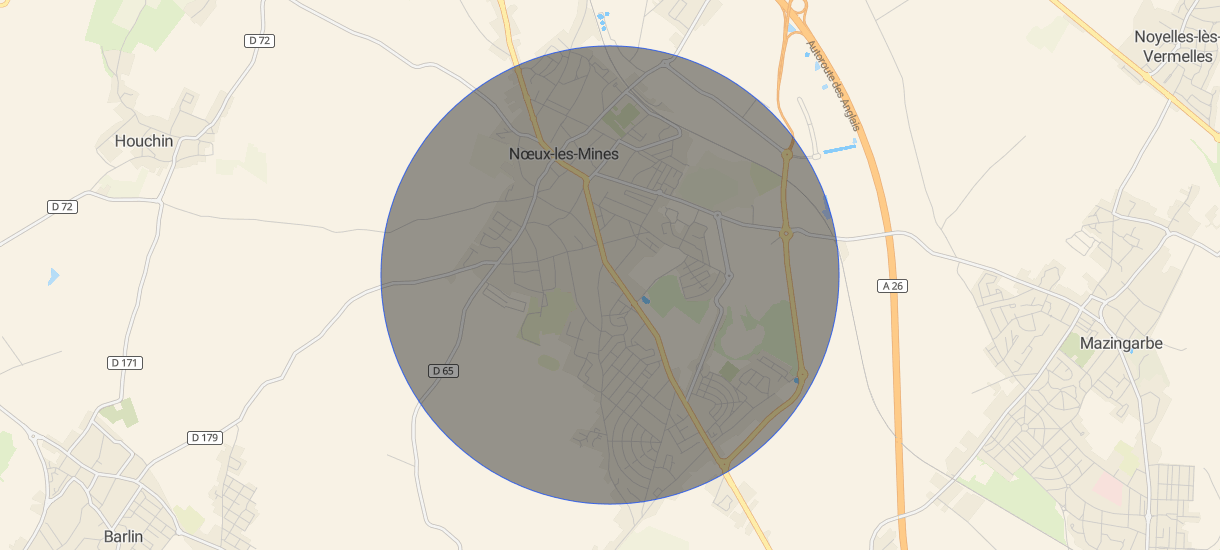Click the pink area in Mazingarbe
The width and height of the screenshot is (1220, 550).
click(1108, 489)
